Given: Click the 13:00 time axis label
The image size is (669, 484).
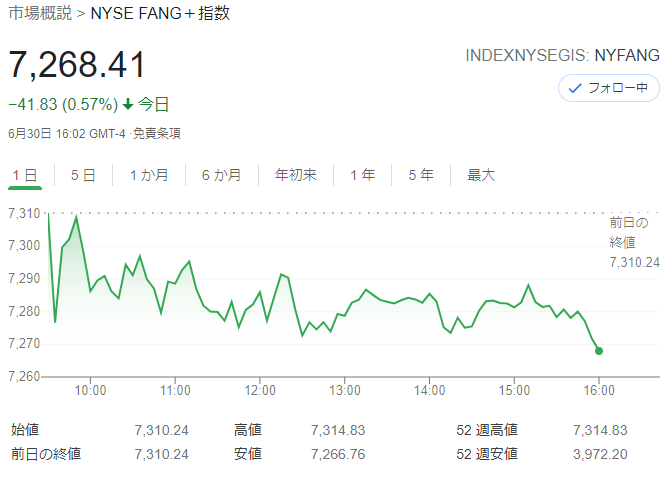Looking at the screenshot, I should (x=345, y=390).
